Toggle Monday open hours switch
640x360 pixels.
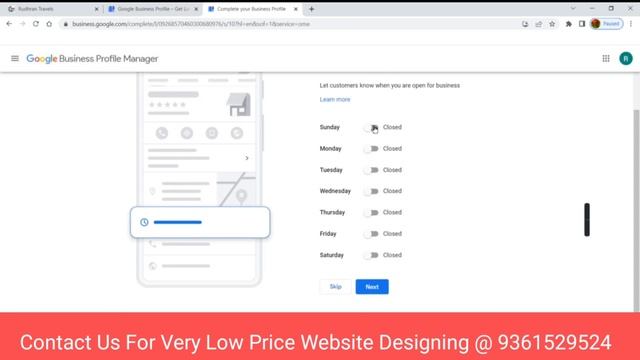pos(371,149)
